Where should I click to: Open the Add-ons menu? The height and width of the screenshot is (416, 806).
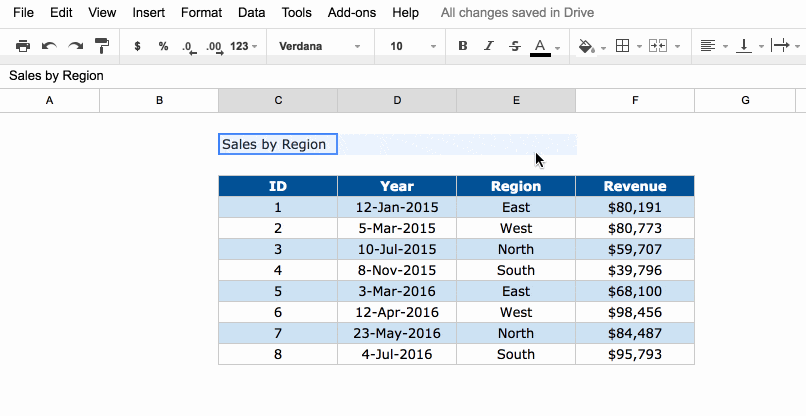click(x=350, y=13)
